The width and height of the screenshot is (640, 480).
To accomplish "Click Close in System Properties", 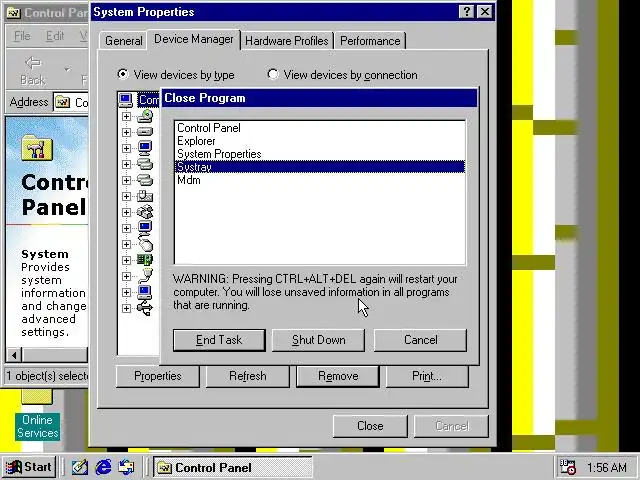I will 370,426.
